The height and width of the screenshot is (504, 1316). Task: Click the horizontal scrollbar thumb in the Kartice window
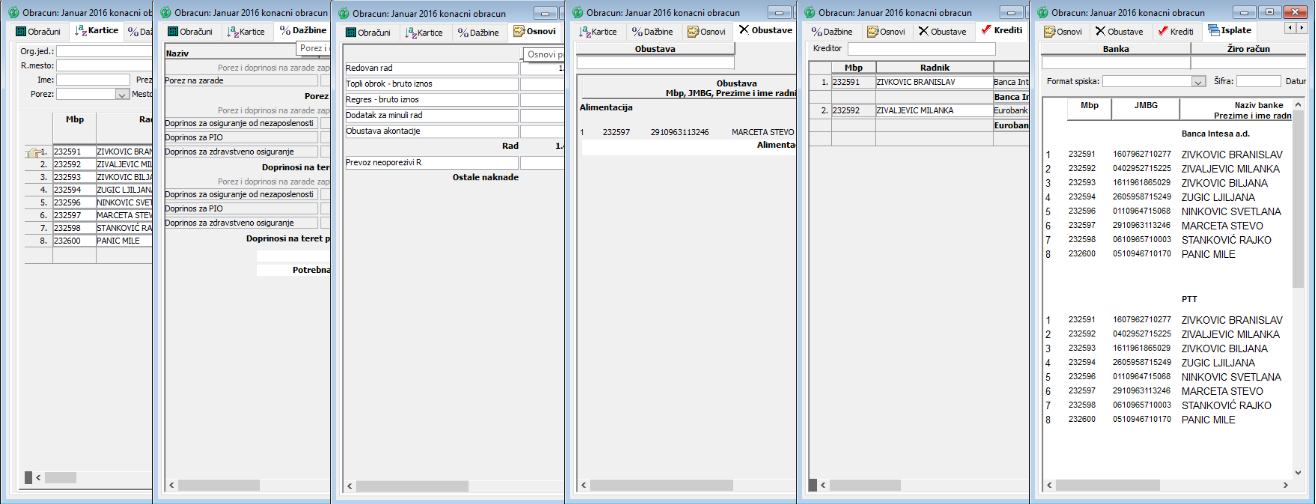60,477
